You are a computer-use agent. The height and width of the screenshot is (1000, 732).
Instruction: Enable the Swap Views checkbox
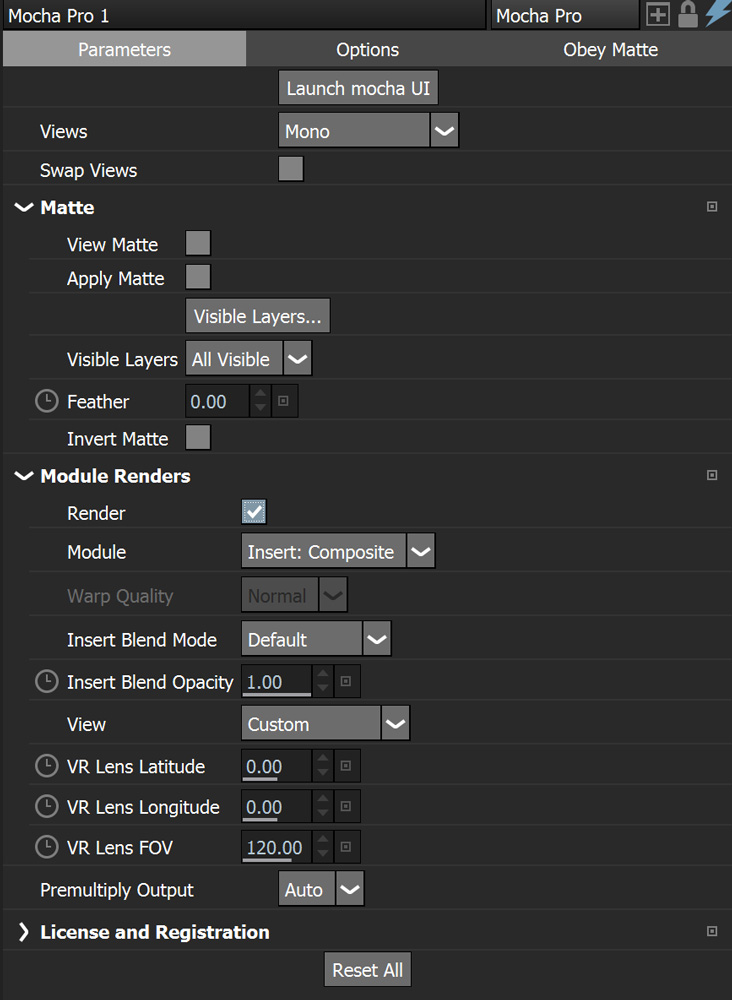pos(291,170)
